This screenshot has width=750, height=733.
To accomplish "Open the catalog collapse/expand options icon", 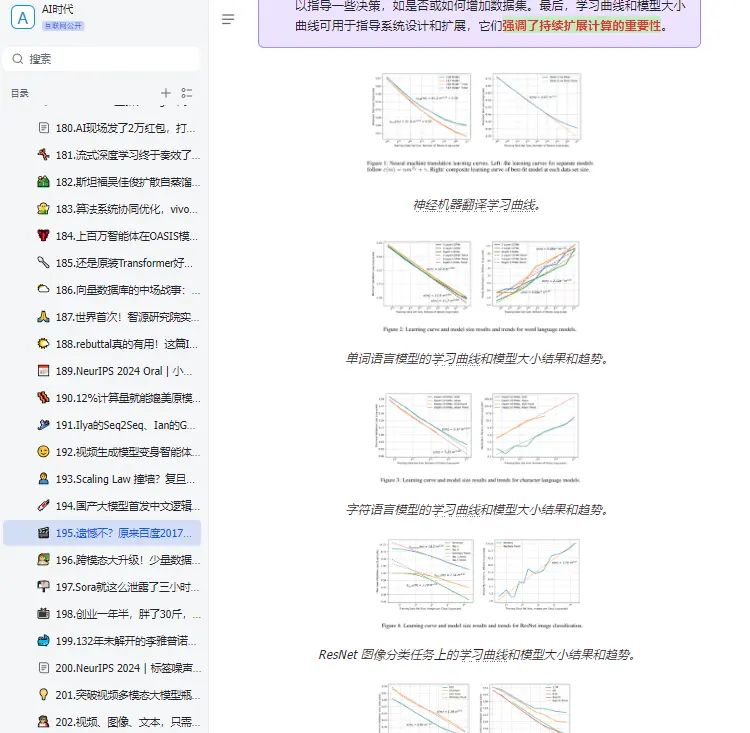I will click(187, 93).
